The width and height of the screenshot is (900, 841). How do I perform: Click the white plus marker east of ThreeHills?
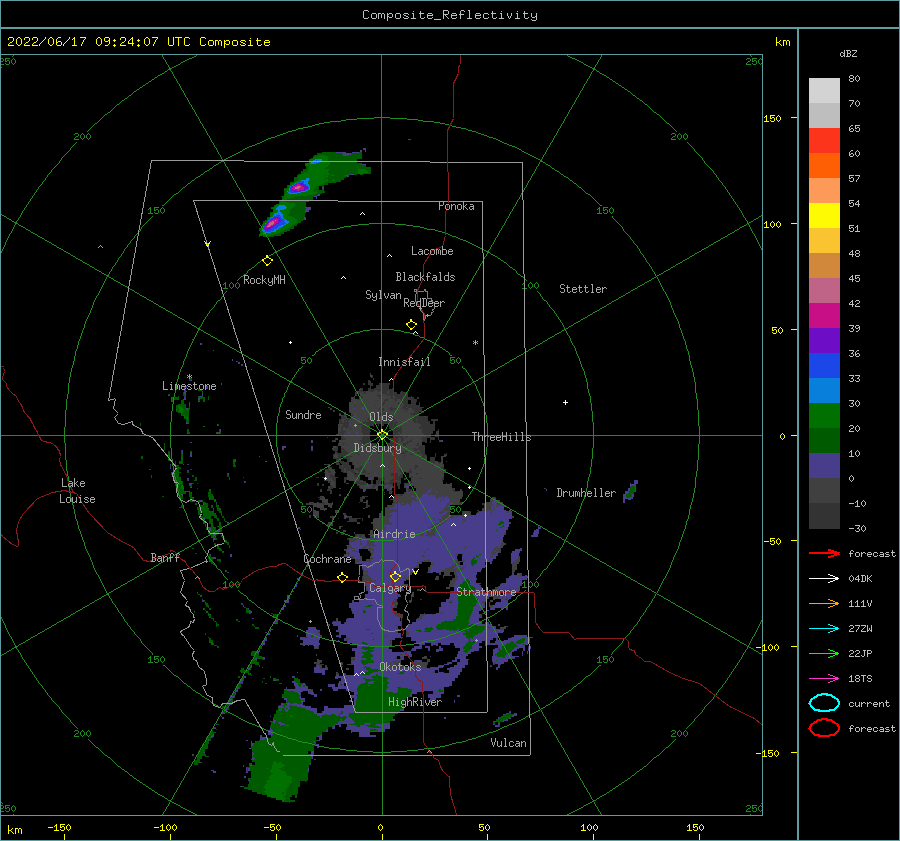[x=565, y=402]
